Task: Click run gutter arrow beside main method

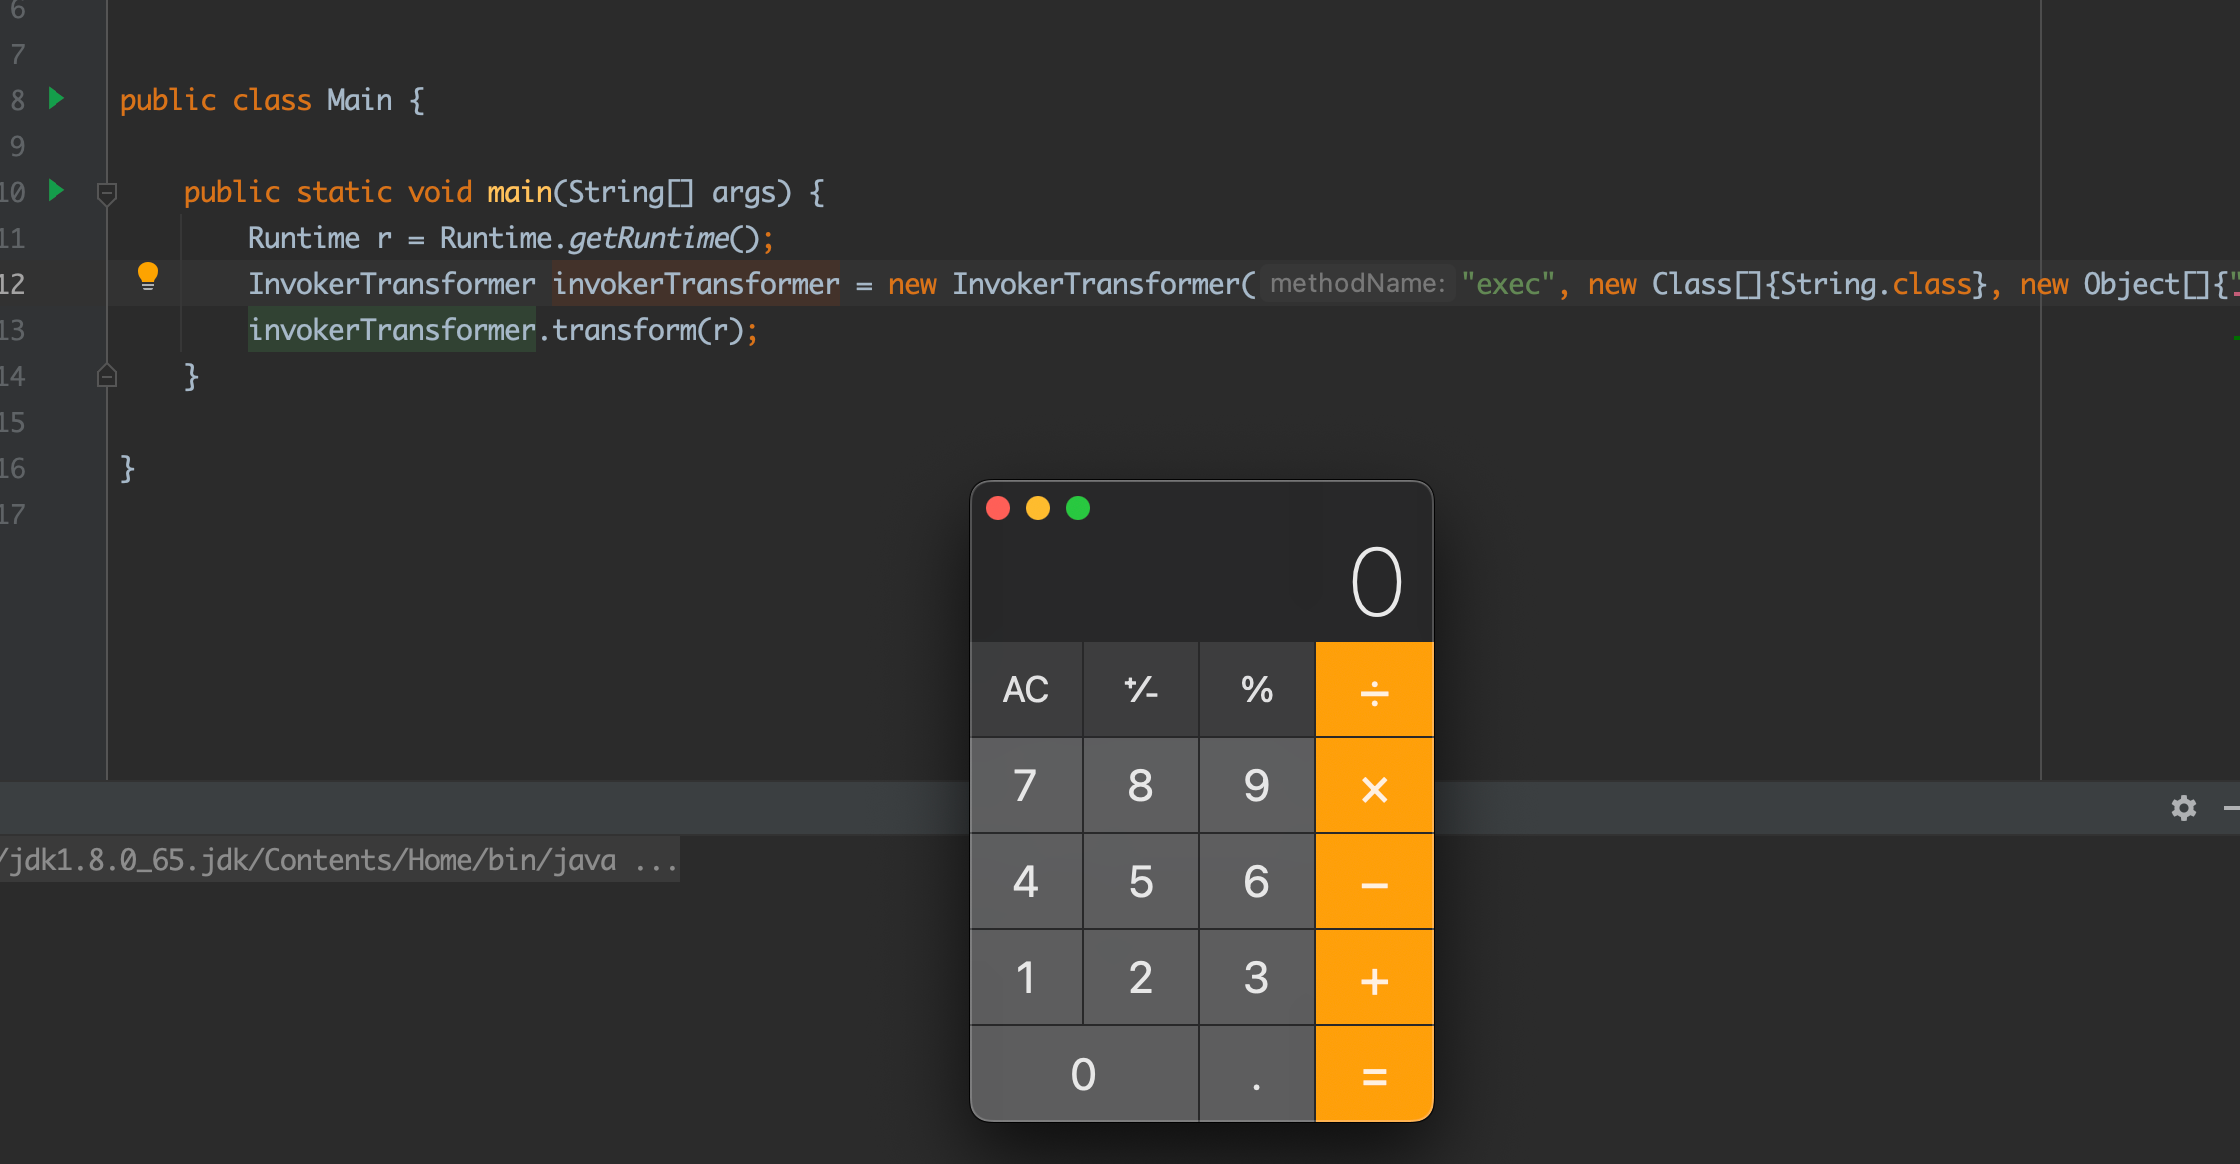Action: (56, 190)
